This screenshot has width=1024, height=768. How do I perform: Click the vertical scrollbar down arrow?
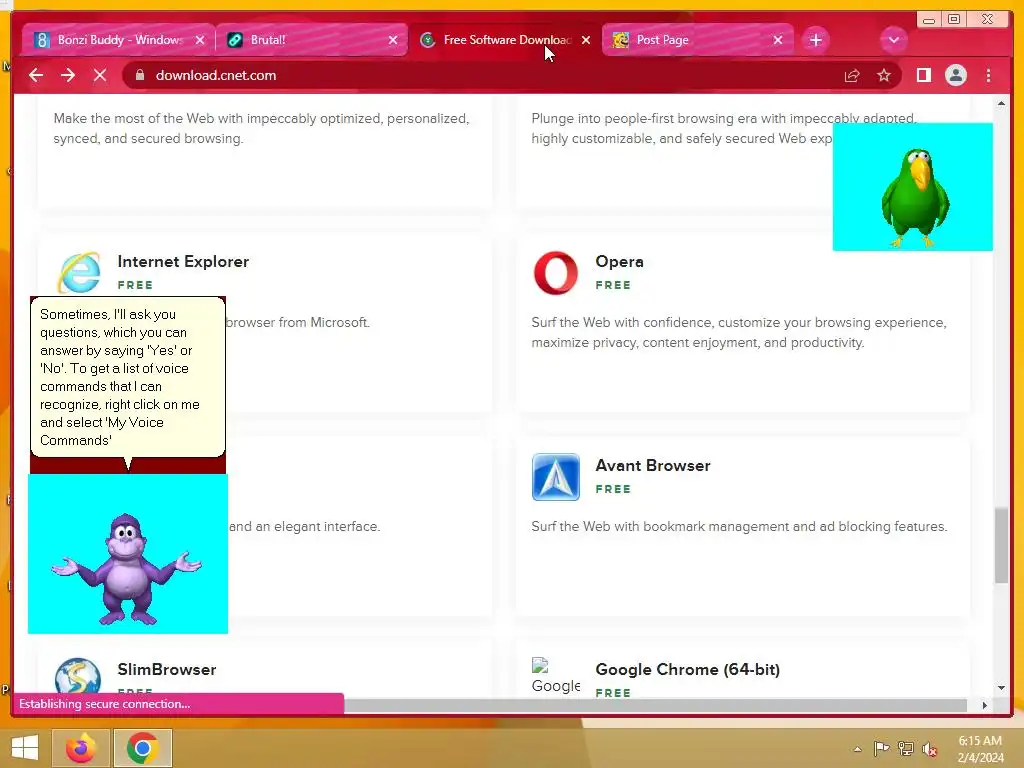1001,688
